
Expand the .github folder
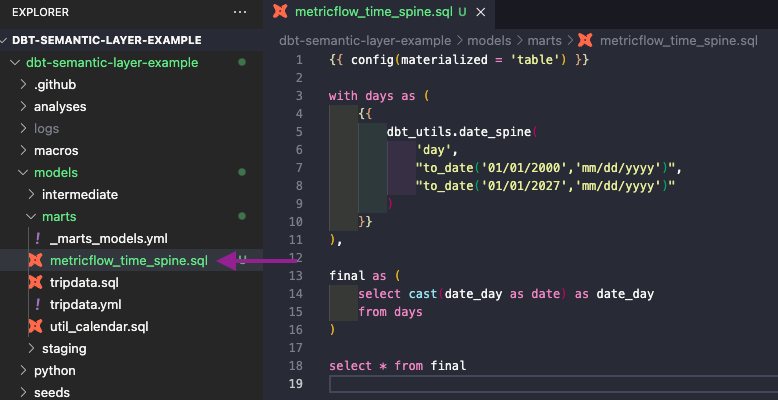coord(23,84)
